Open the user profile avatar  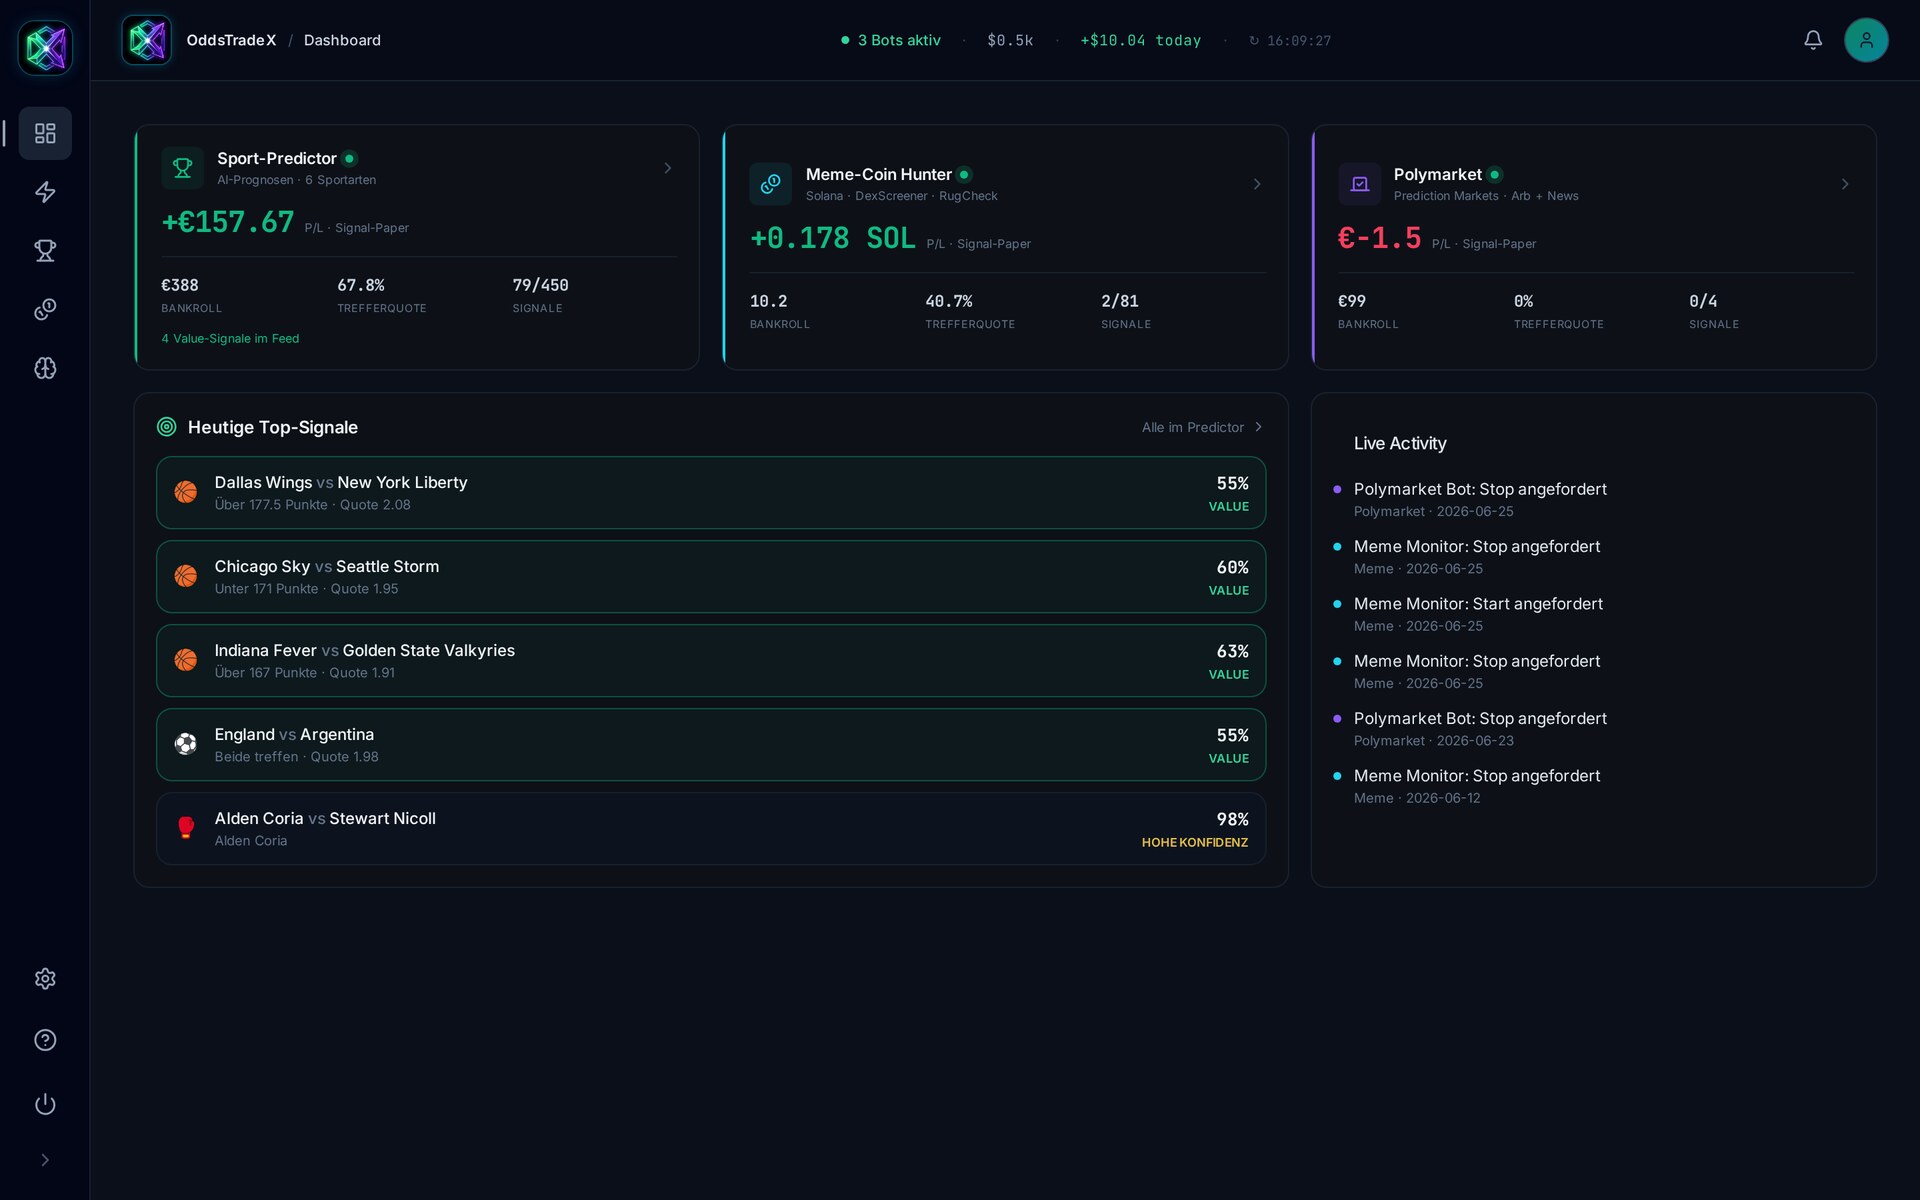point(1866,40)
